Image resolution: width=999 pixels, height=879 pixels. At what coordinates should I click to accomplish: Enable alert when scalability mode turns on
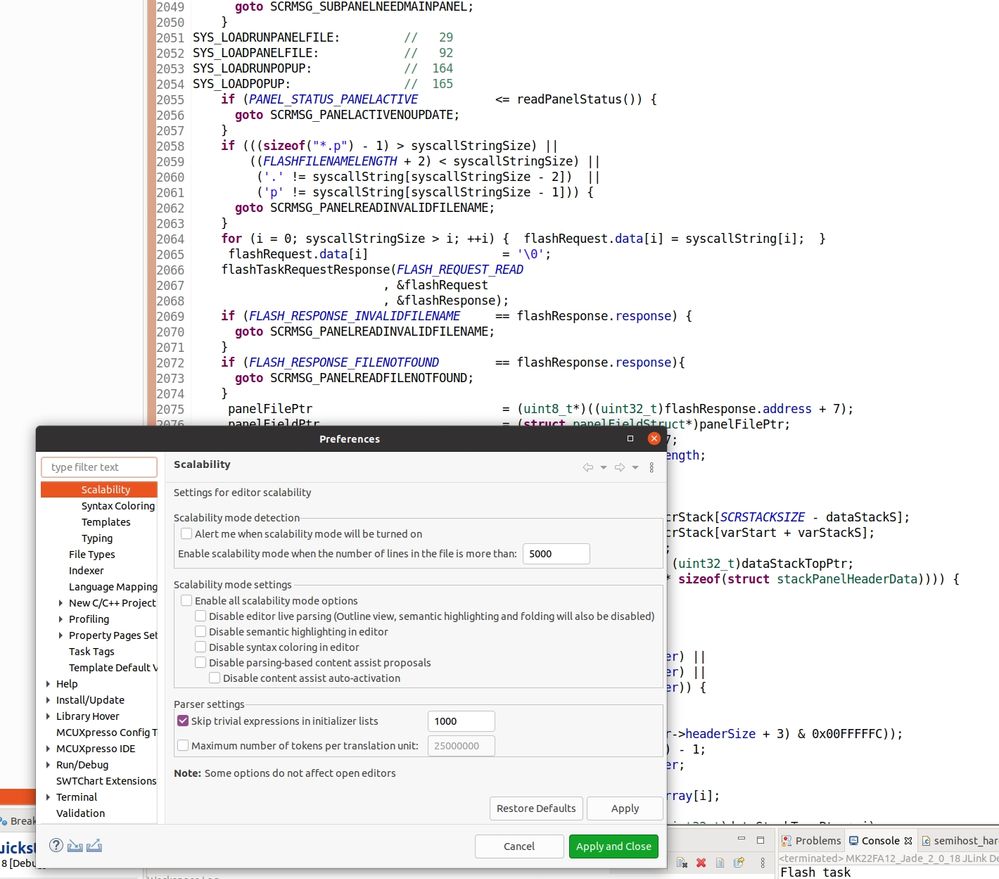(x=186, y=534)
